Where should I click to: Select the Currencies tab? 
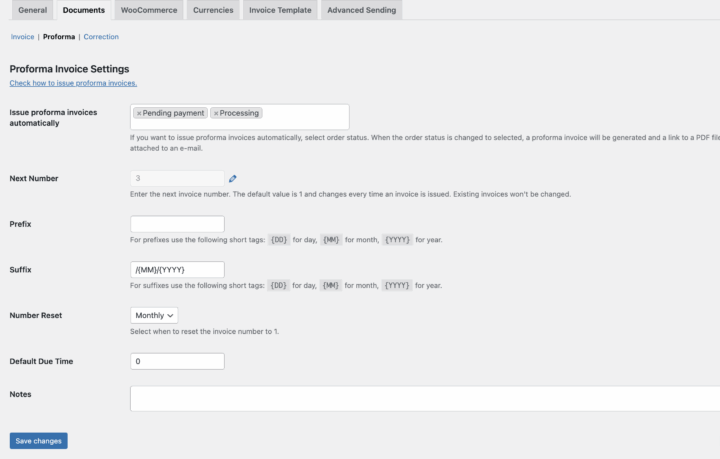[213, 10]
